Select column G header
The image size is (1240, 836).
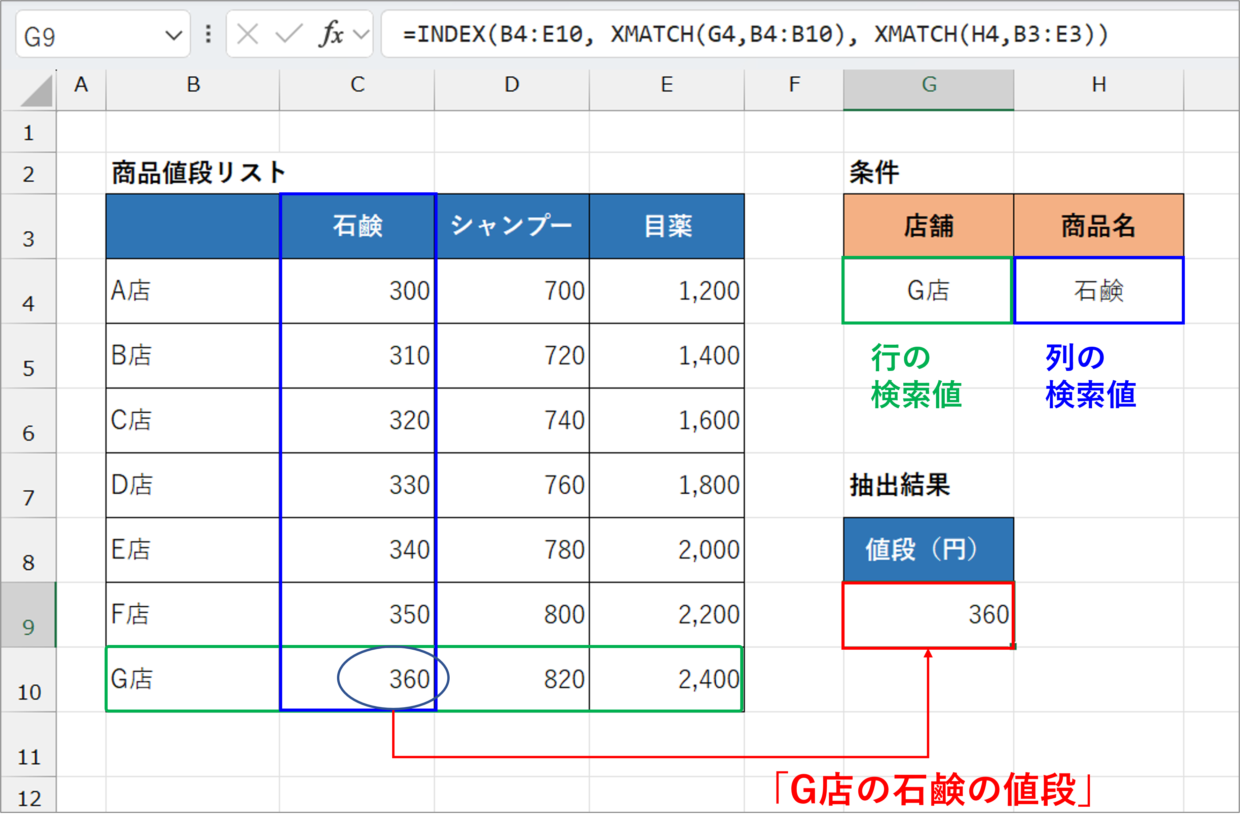tap(928, 86)
